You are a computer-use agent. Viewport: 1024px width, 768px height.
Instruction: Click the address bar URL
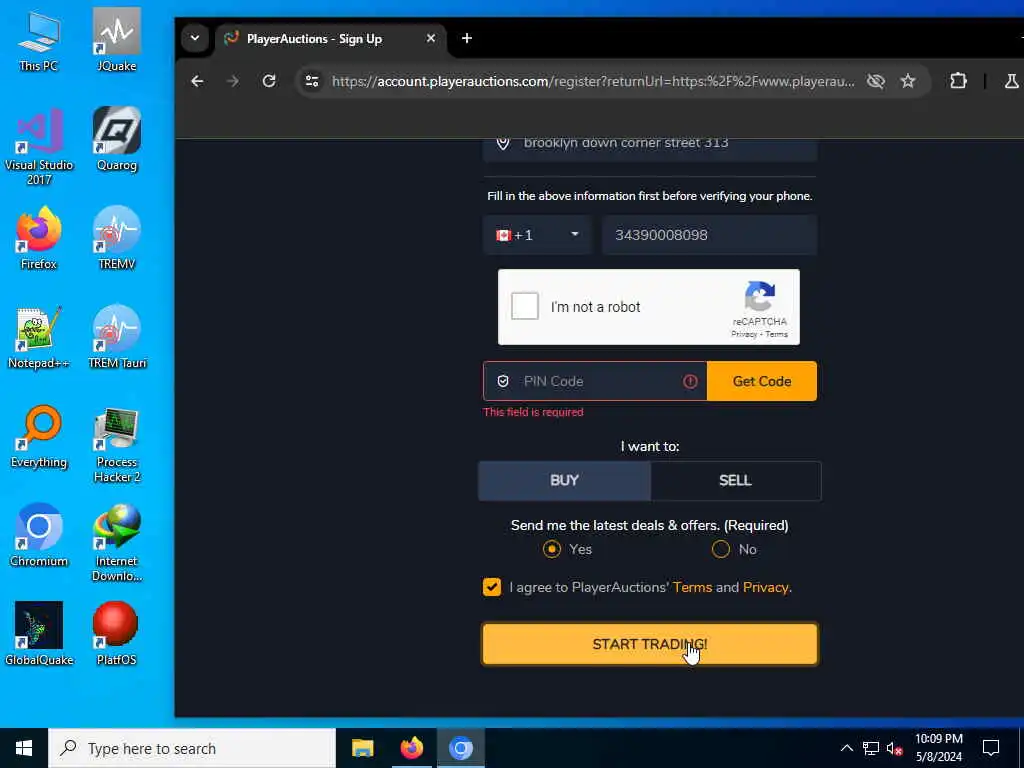coord(593,81)
